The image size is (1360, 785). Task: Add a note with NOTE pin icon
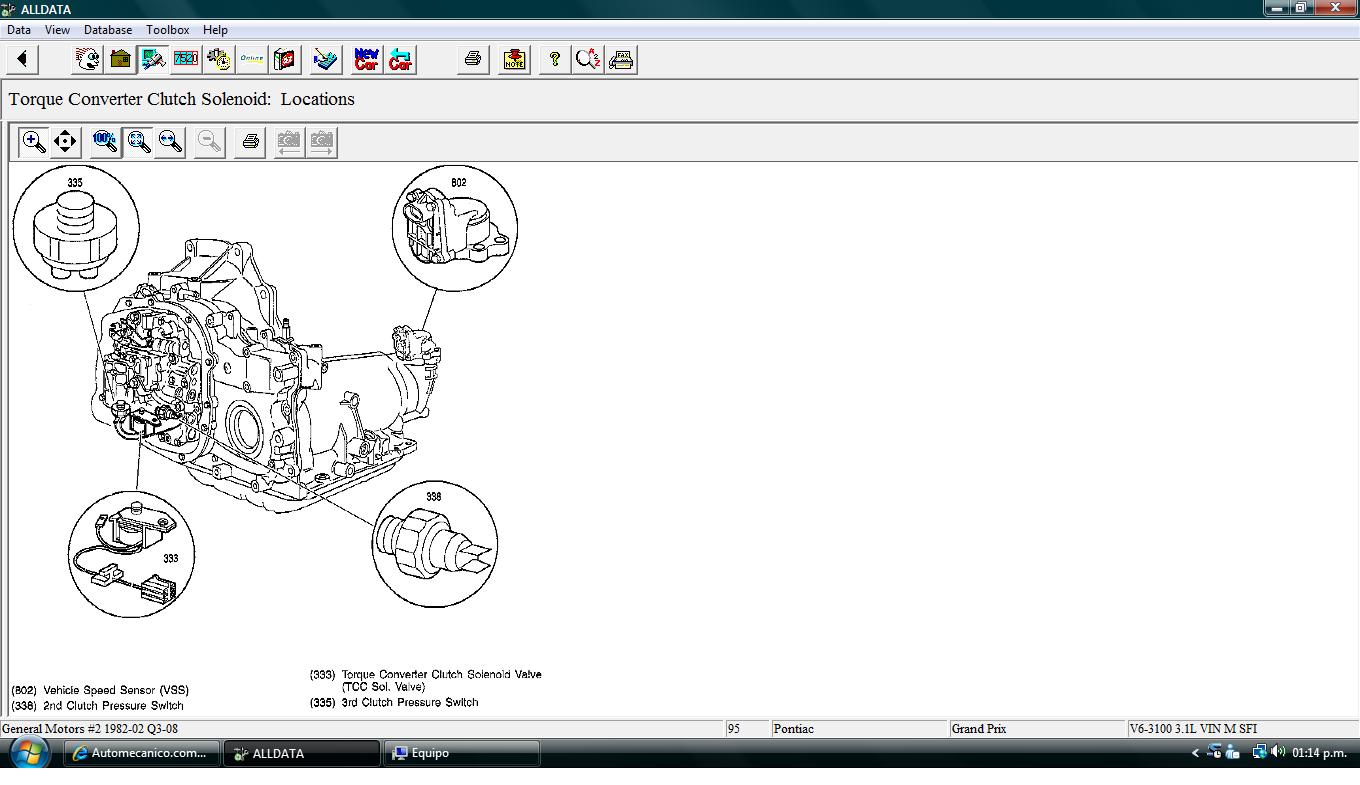tap(514, 59)
